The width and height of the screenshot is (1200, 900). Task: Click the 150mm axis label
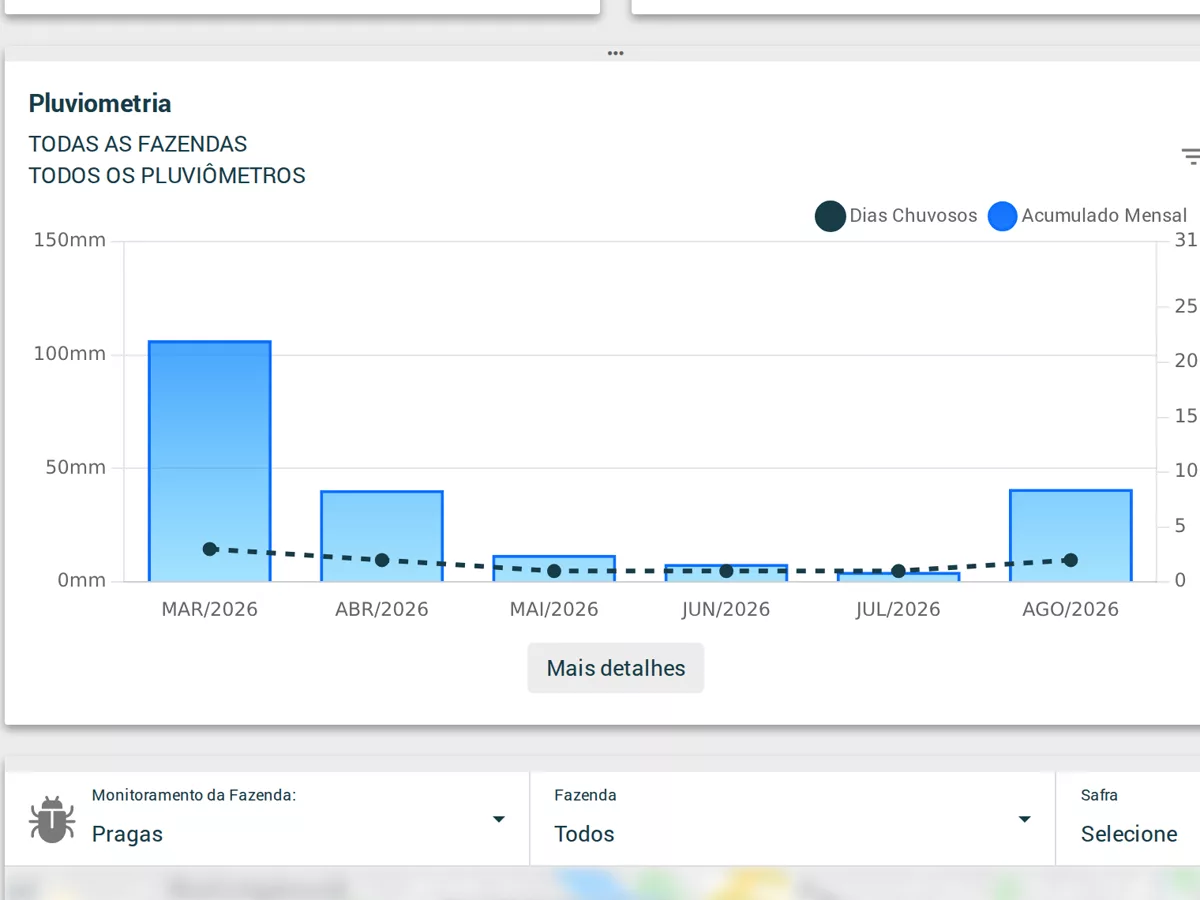click(70, 240)
